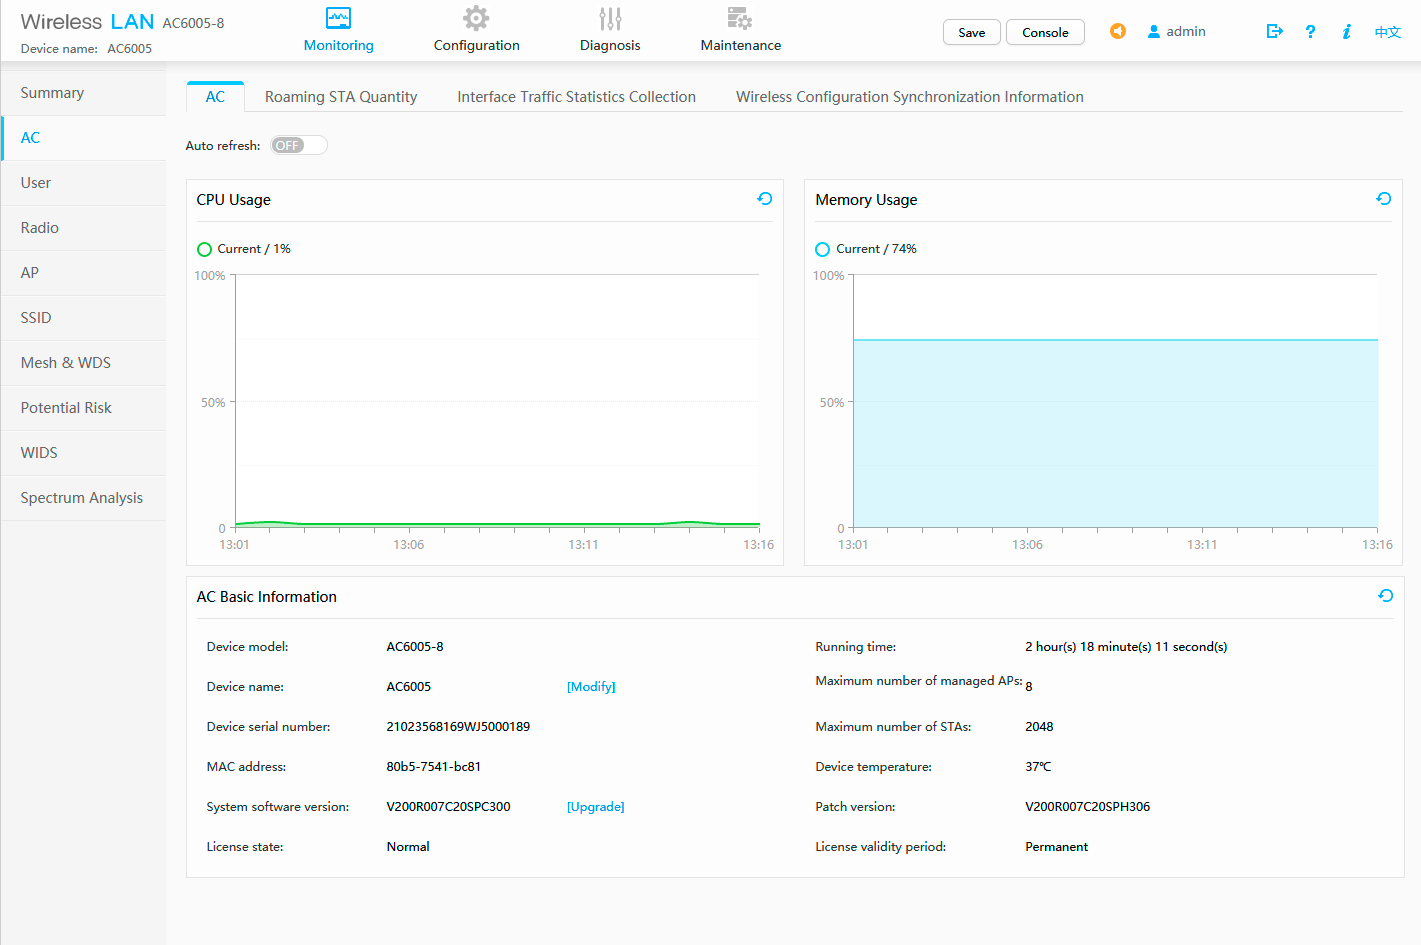1421x945 pixels.
Task: Switch language to Chinese
Action: pyautogui.click(x=1387, y=32)
